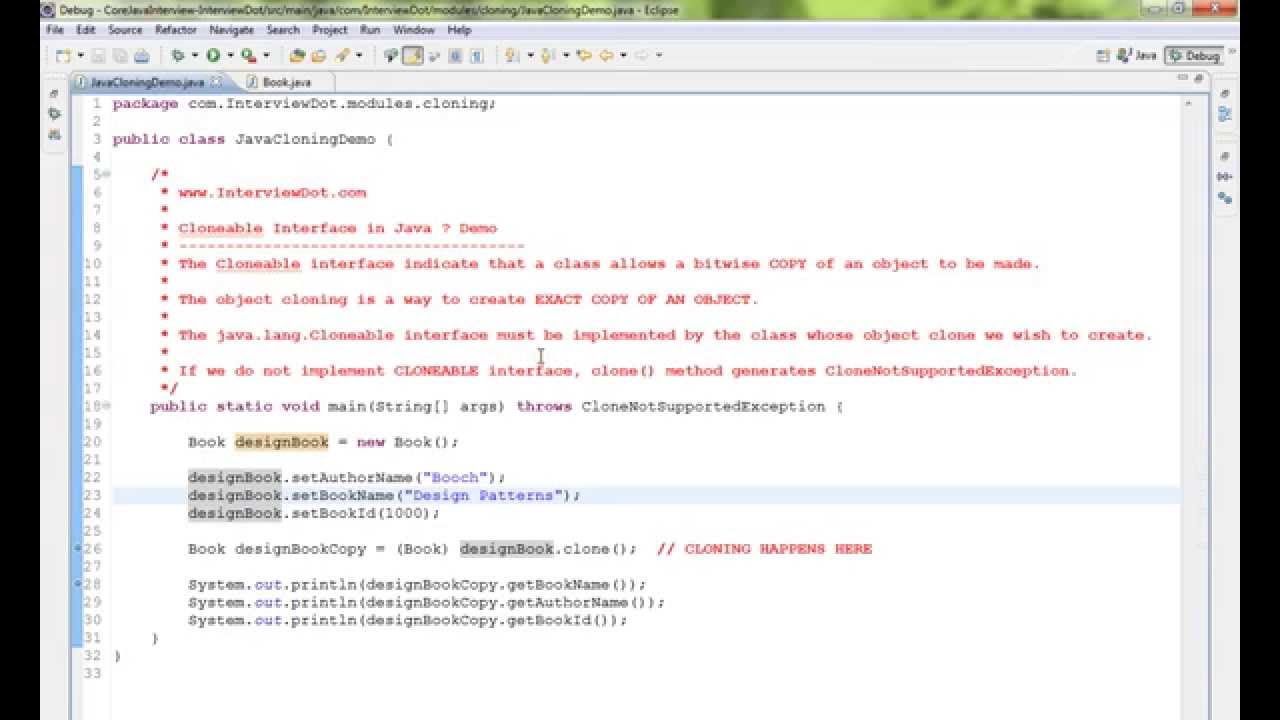This screenshot has height=720, width=1280.
Task: Open the Run icon dropdown arrow
Action: pyautogui.click(x=230, y=55)
